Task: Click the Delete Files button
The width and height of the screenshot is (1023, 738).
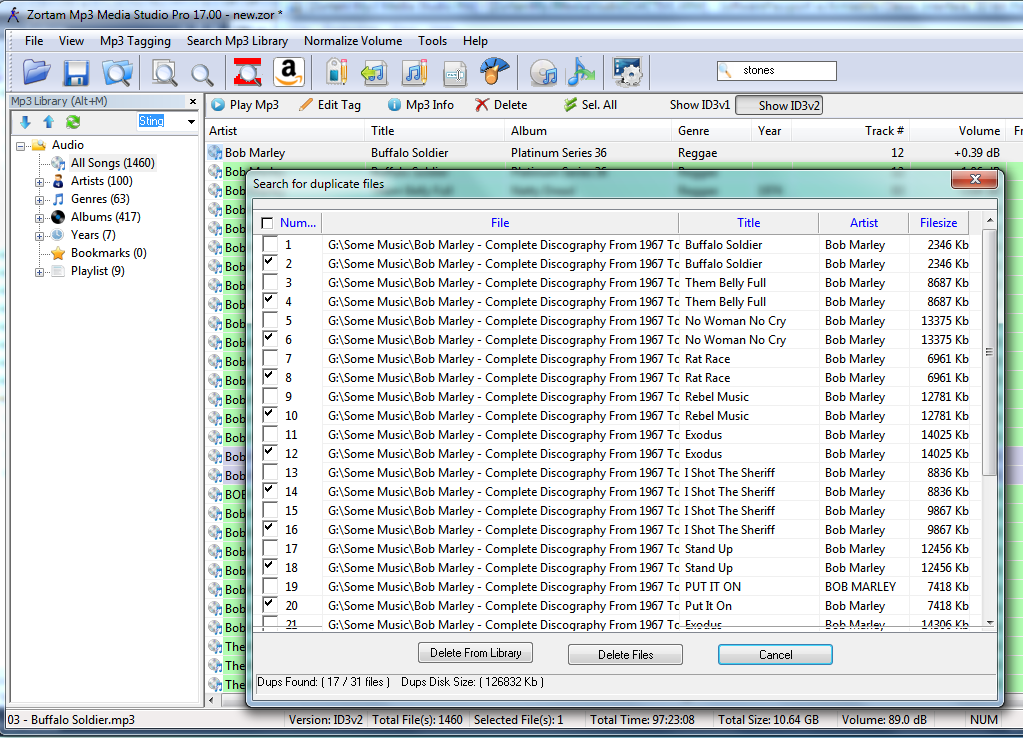Action: pyautogui.click(x=625, y=654)
